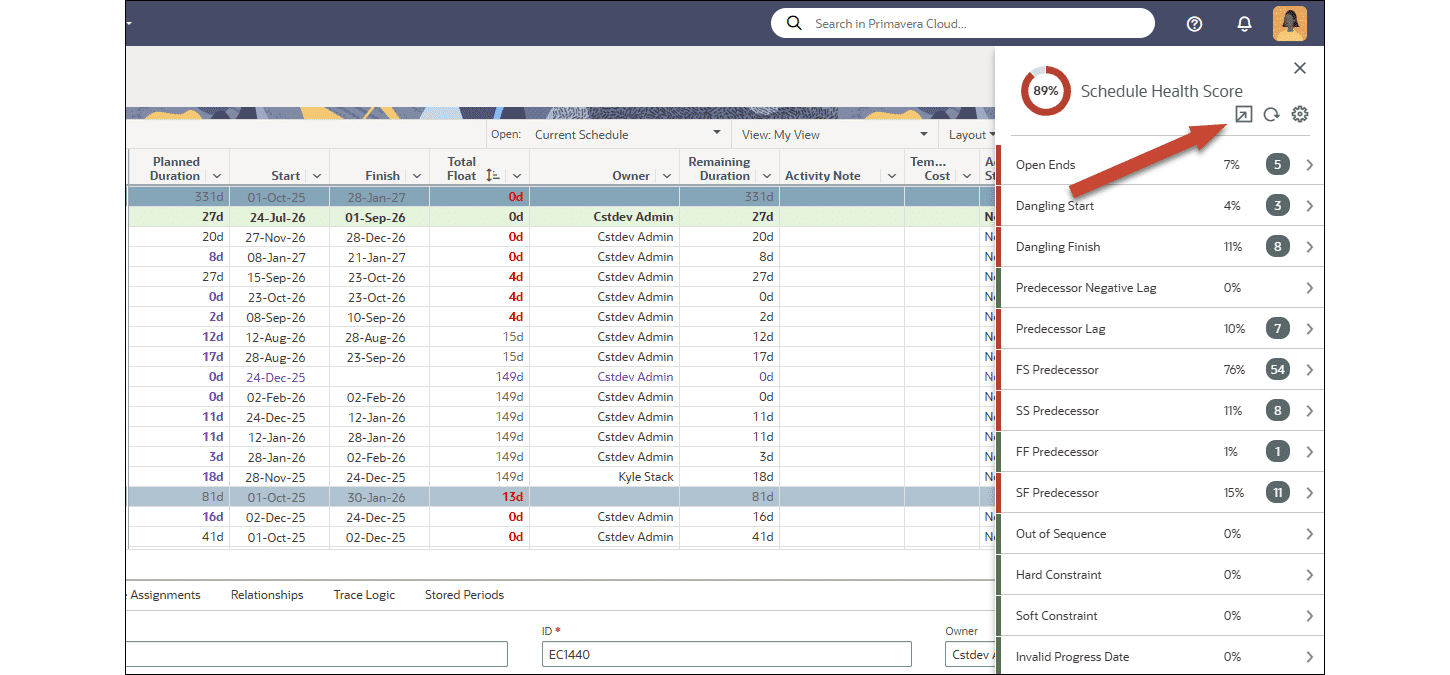
Task: Open the pop-out icon in Schedule Health Score
Action: pos(1243,114)
